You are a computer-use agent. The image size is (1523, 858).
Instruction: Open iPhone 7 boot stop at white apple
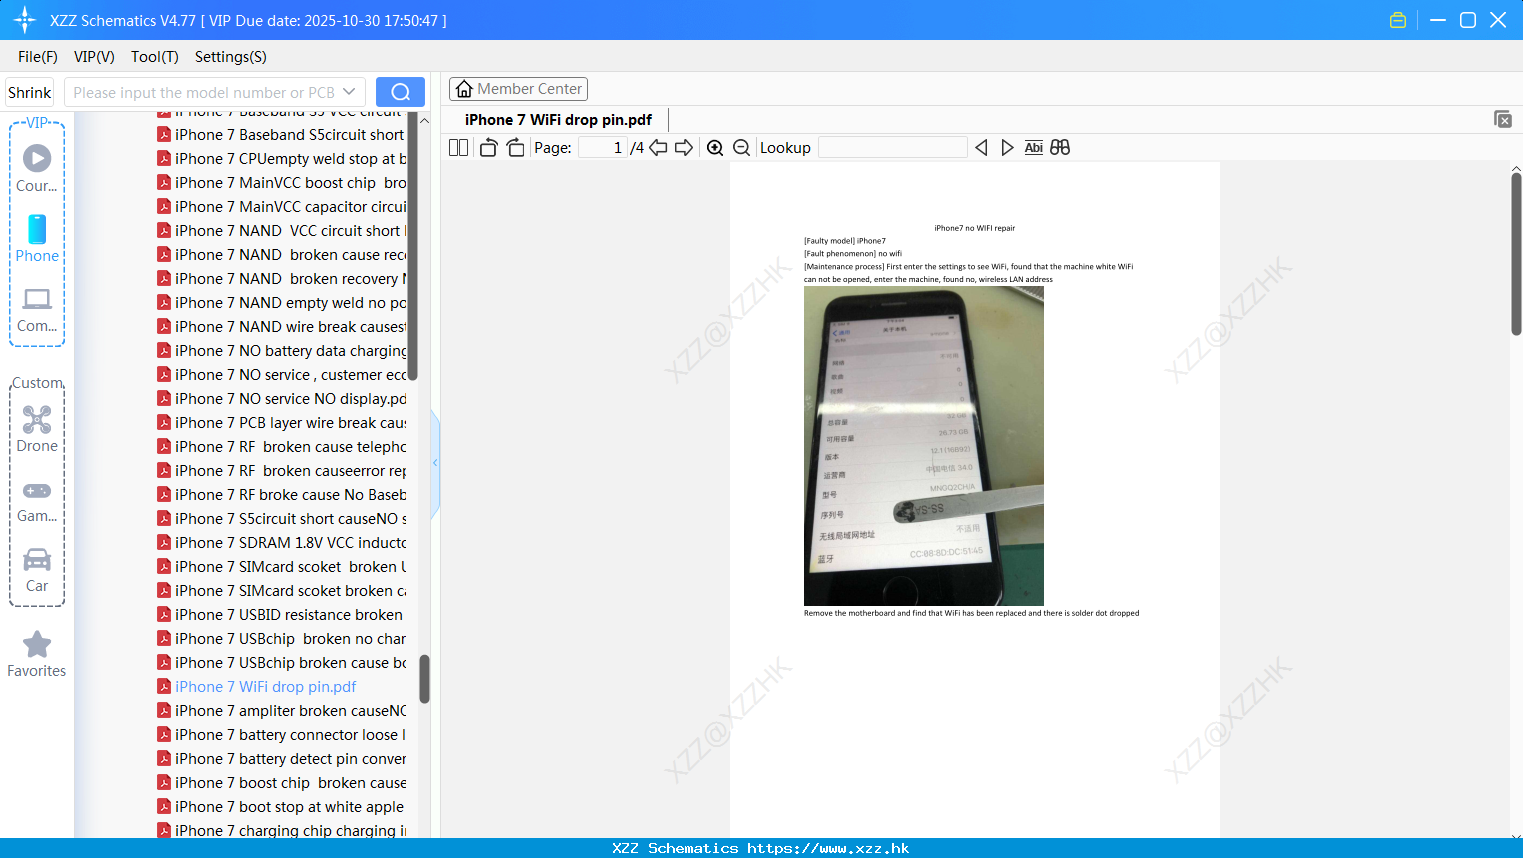coord(281,806)
